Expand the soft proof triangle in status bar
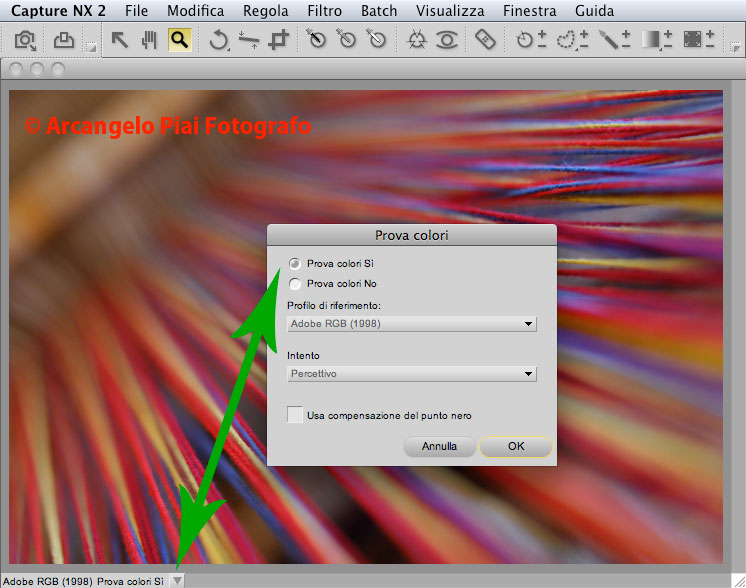 coord(177,580)
